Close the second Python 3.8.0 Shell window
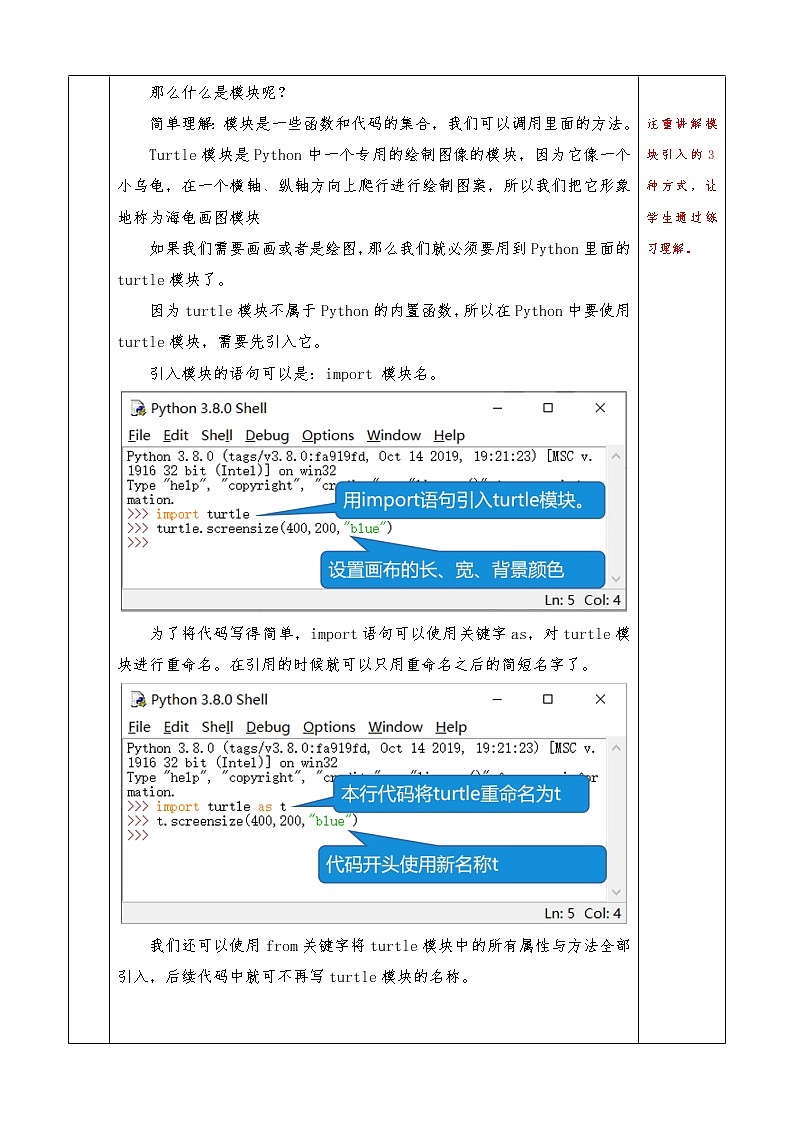Screen dimensions: 794x1123 (x=600, y=699)
